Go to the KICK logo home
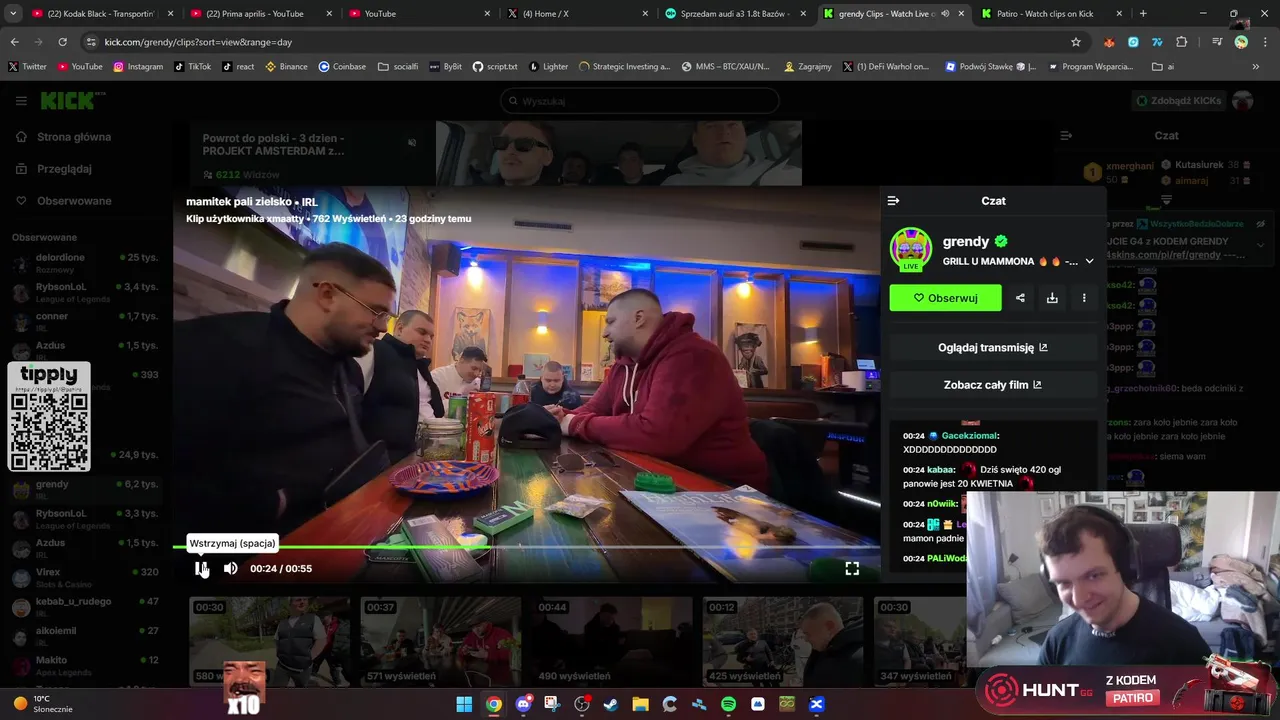This screenshot has height=720, width=1280. (x=72, y=101)
